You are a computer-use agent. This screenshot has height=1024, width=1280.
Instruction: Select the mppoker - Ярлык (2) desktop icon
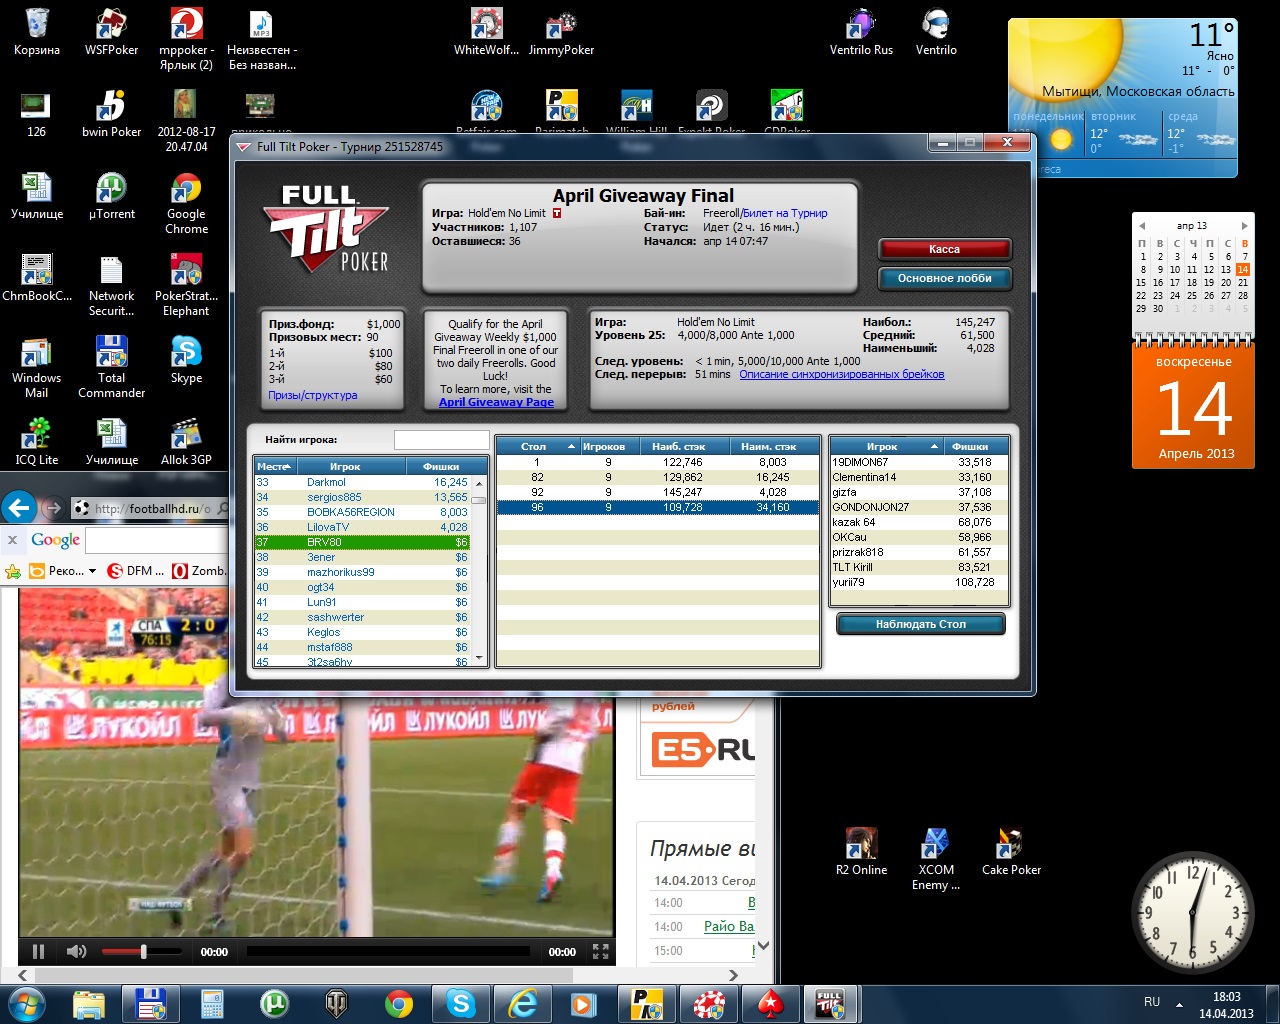click(x=186, y=39)
